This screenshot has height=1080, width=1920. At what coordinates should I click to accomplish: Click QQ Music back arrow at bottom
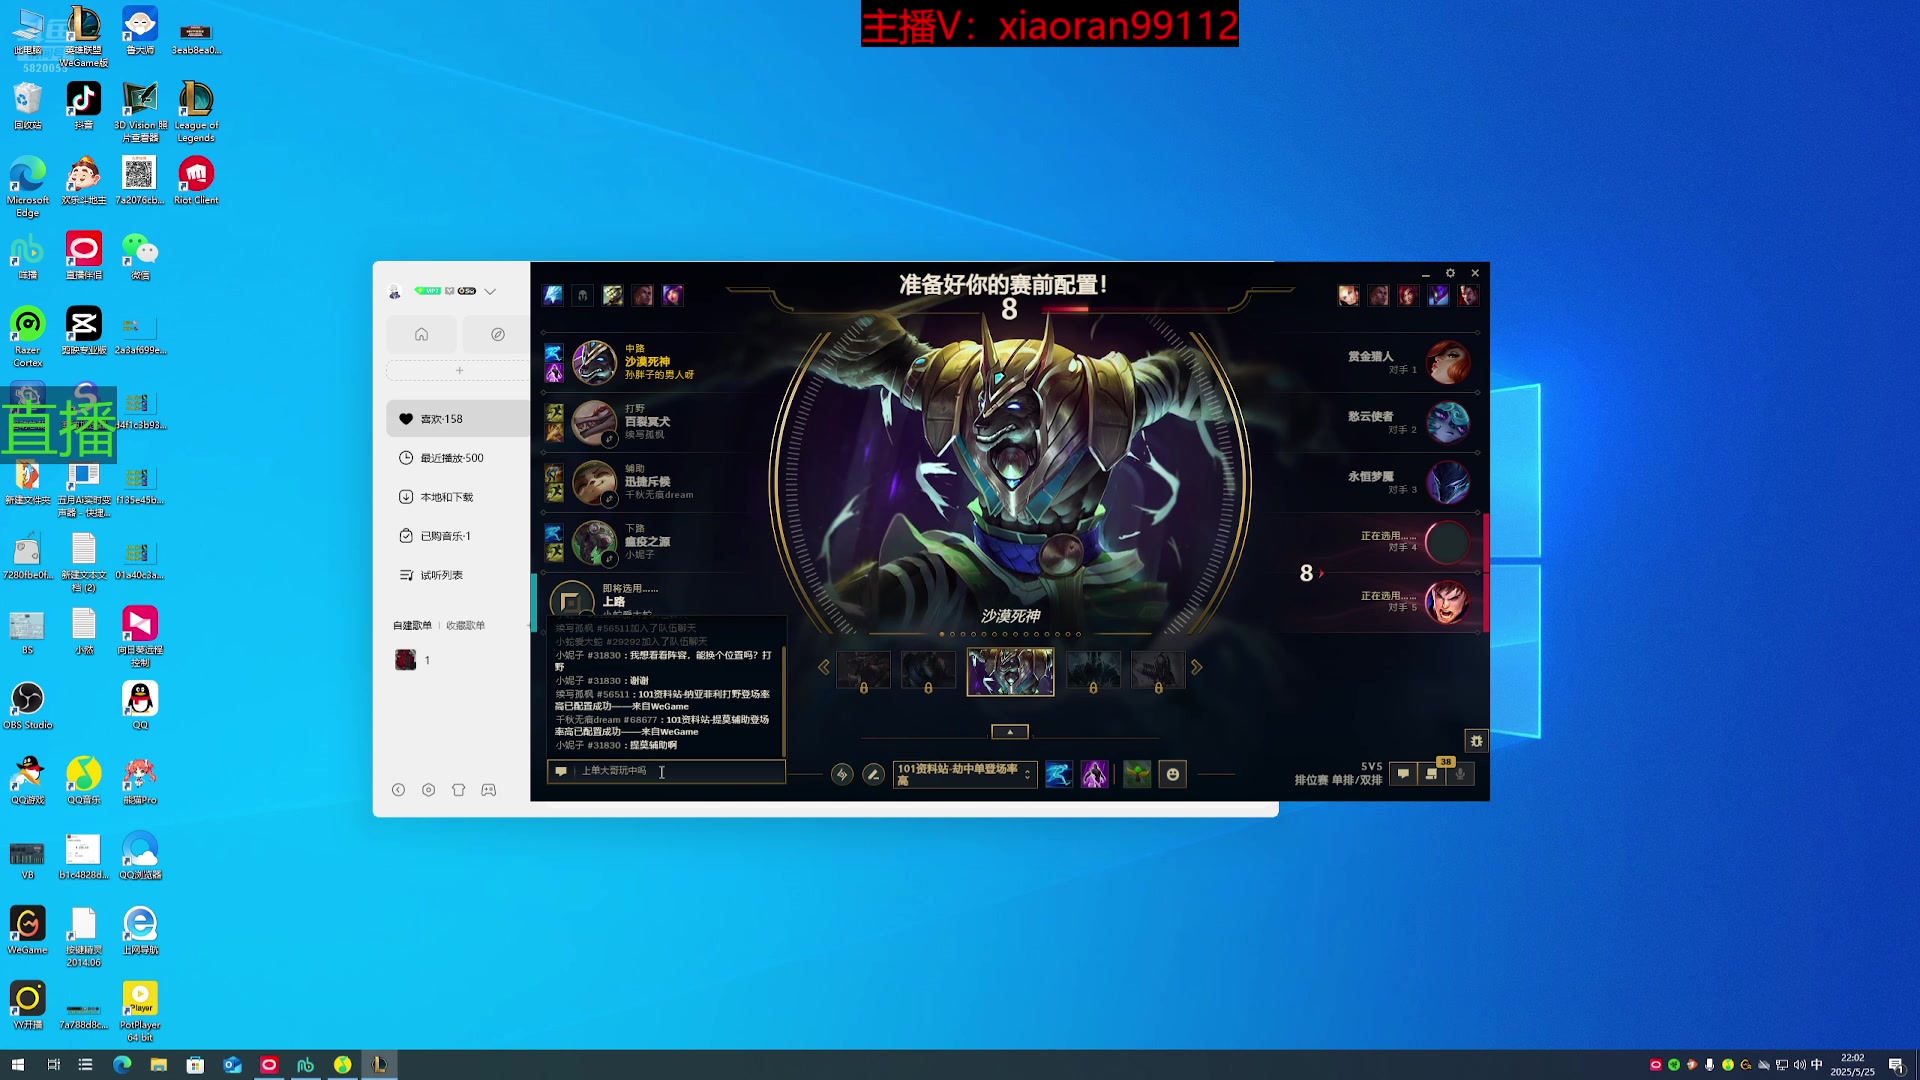(x=398, y=790)
